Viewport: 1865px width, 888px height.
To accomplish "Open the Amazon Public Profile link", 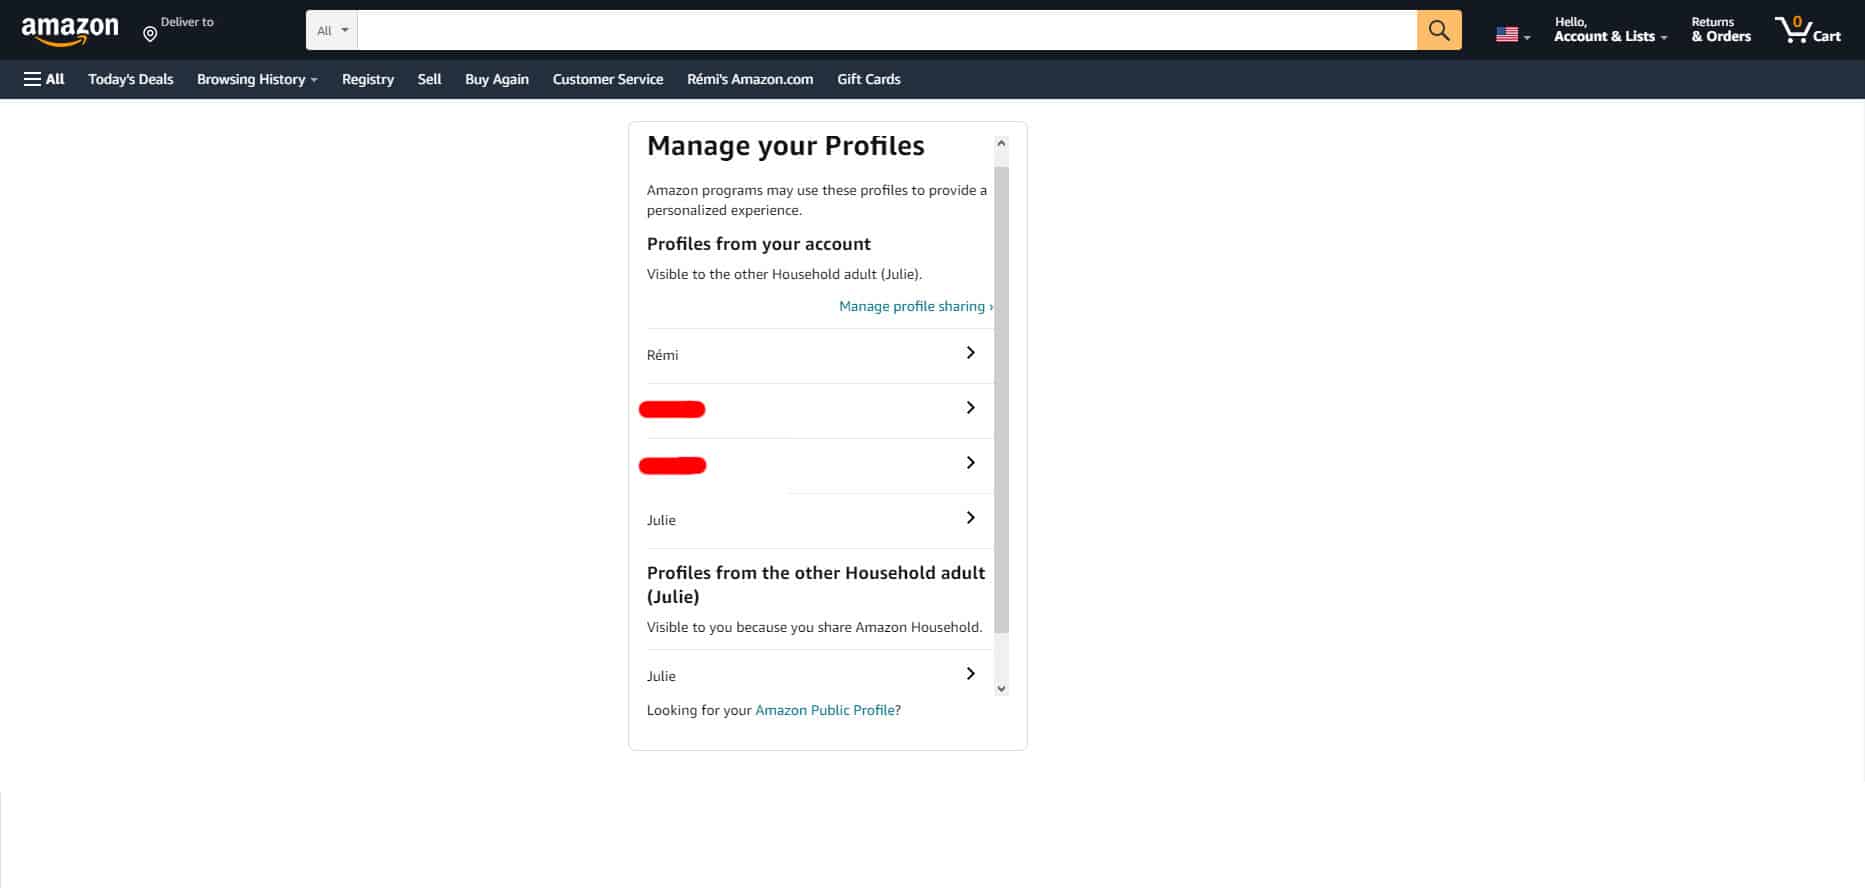I will pos(825,710).
